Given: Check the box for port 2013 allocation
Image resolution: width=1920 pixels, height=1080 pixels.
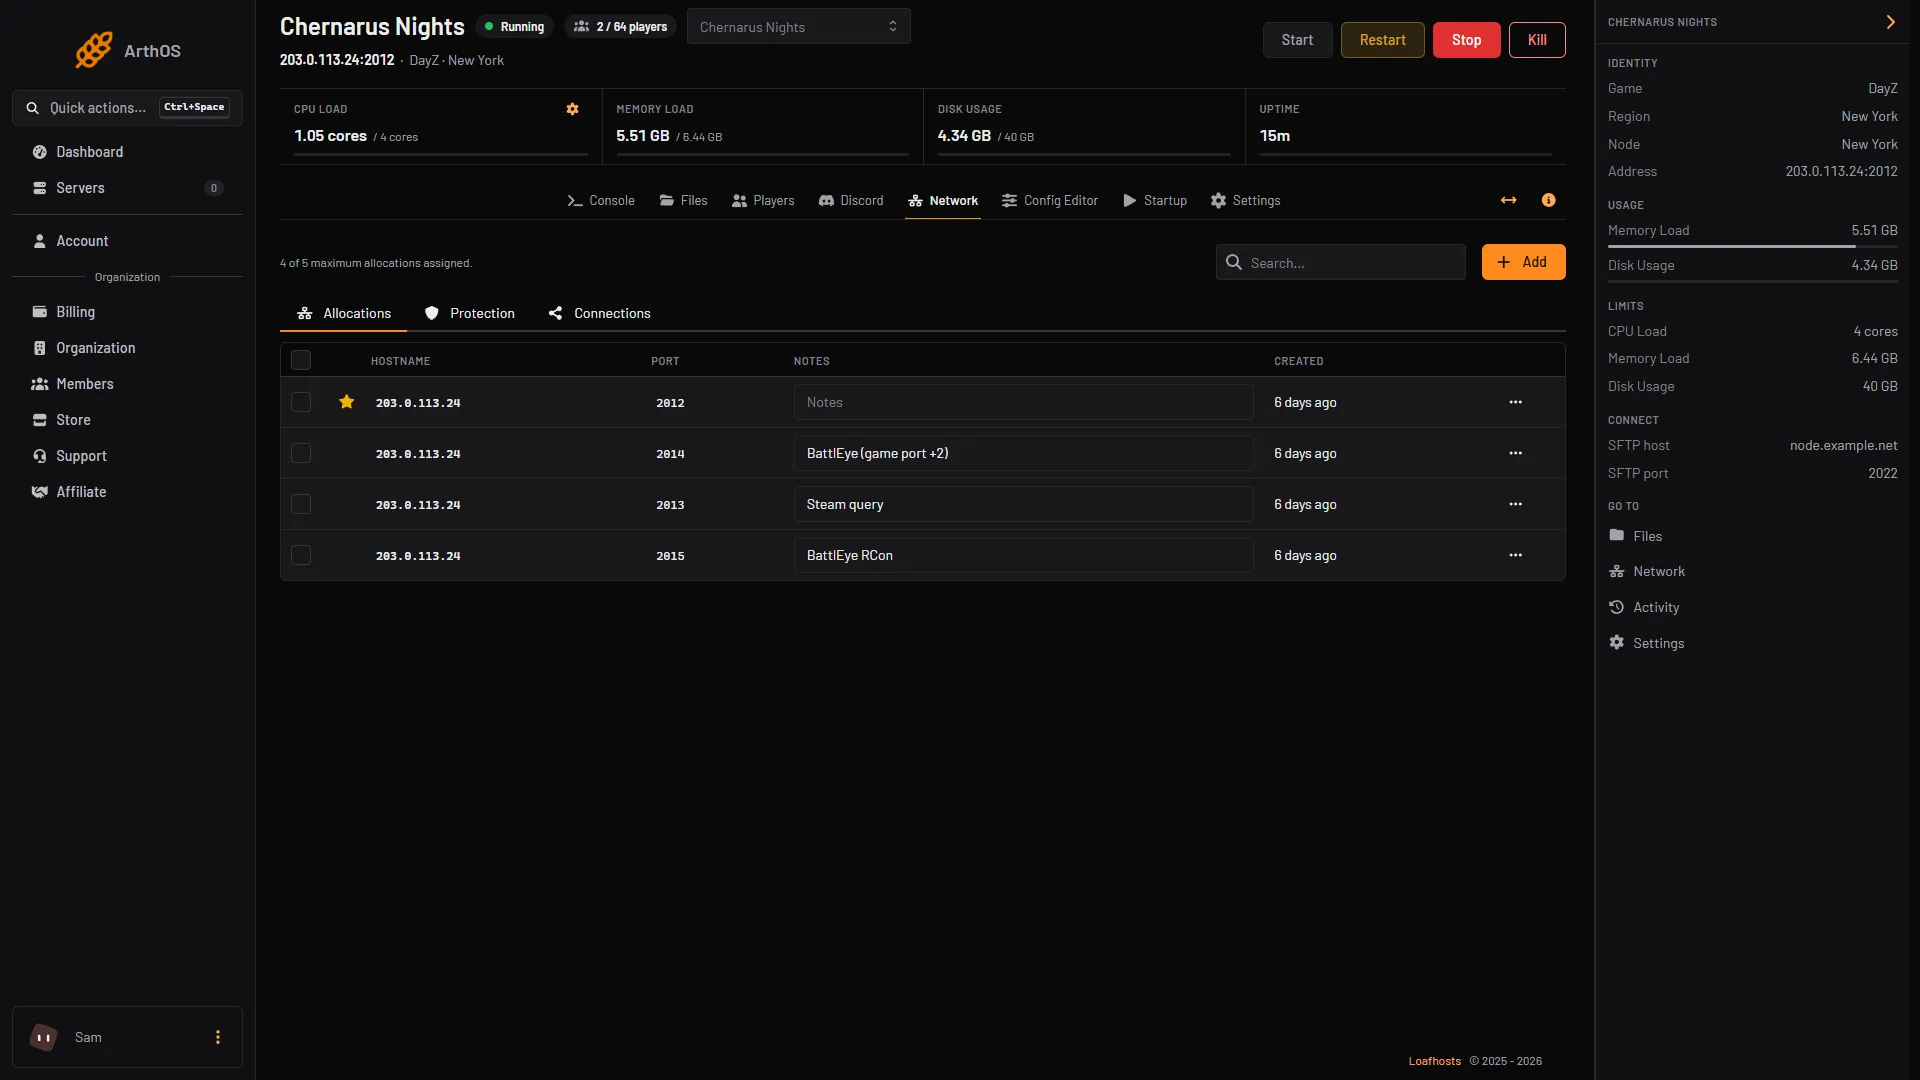Looking at the screenshot, I should (x=301, y=504).
